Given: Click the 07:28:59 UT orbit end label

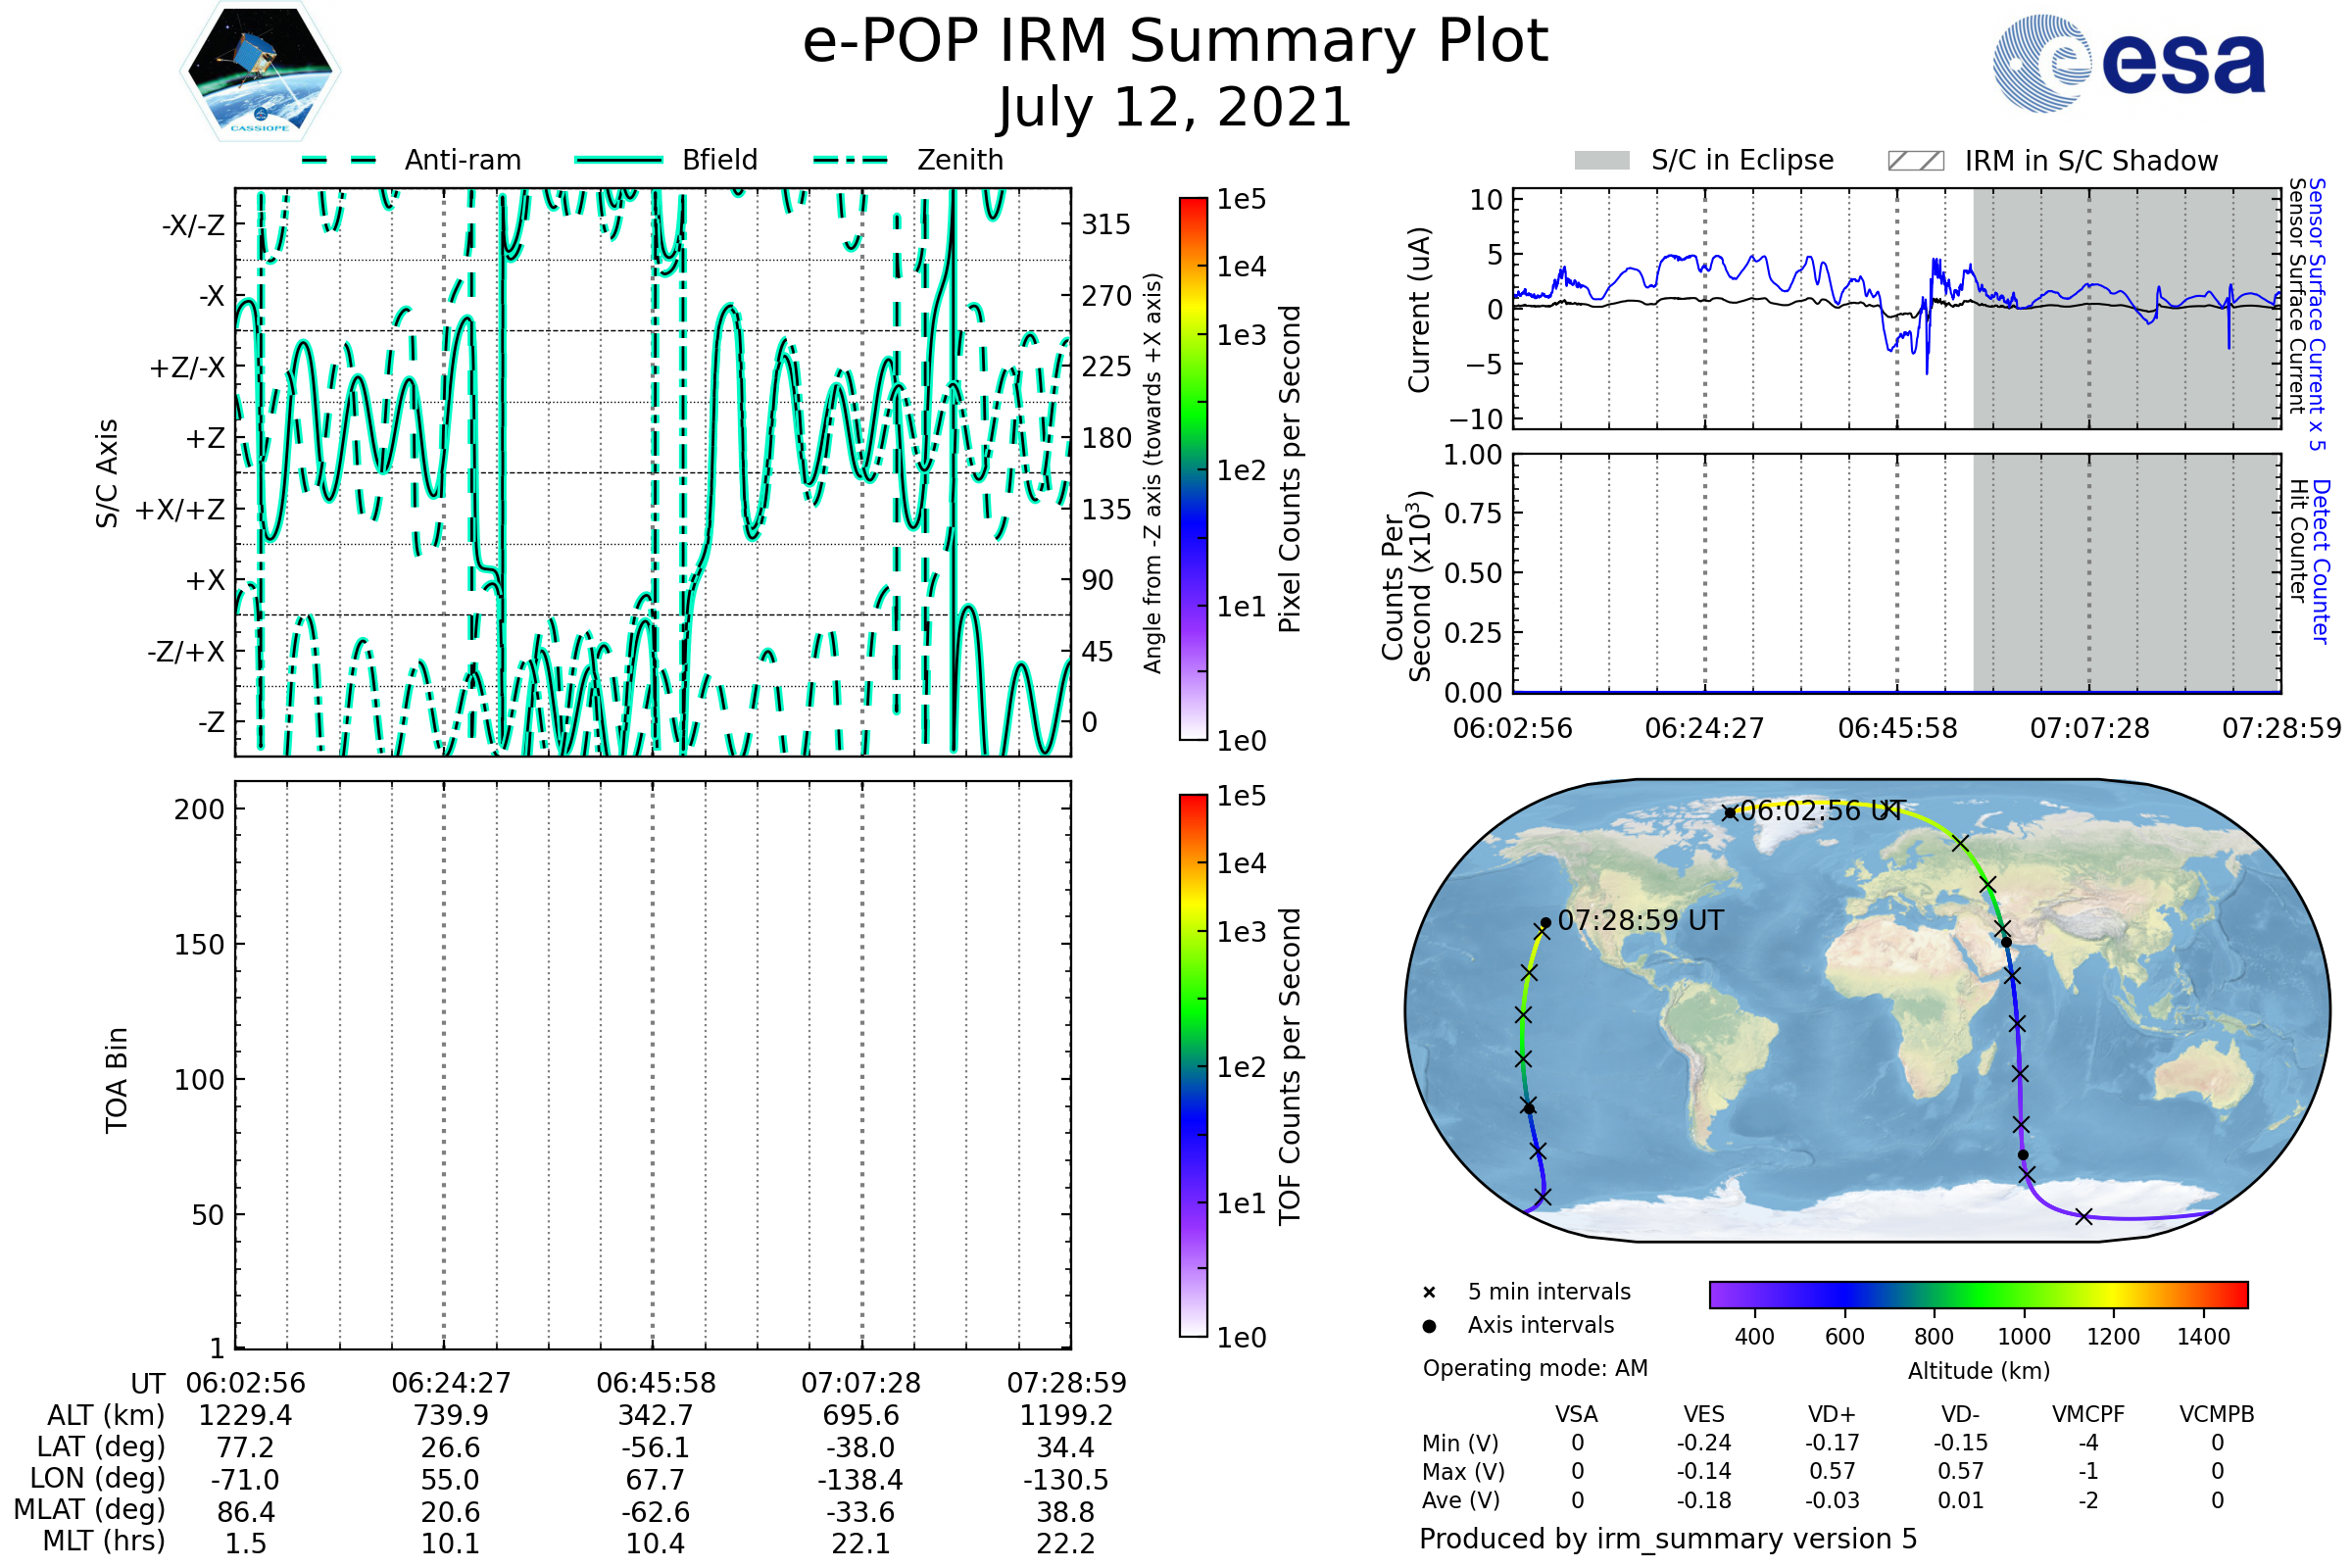Looking at the screenshot, I should coord(1641,920).
